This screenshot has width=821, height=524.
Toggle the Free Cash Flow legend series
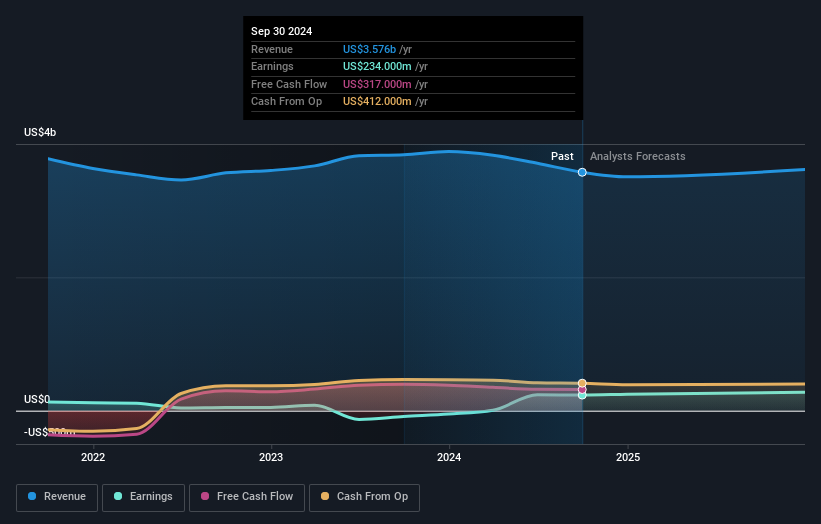[247, 497]
